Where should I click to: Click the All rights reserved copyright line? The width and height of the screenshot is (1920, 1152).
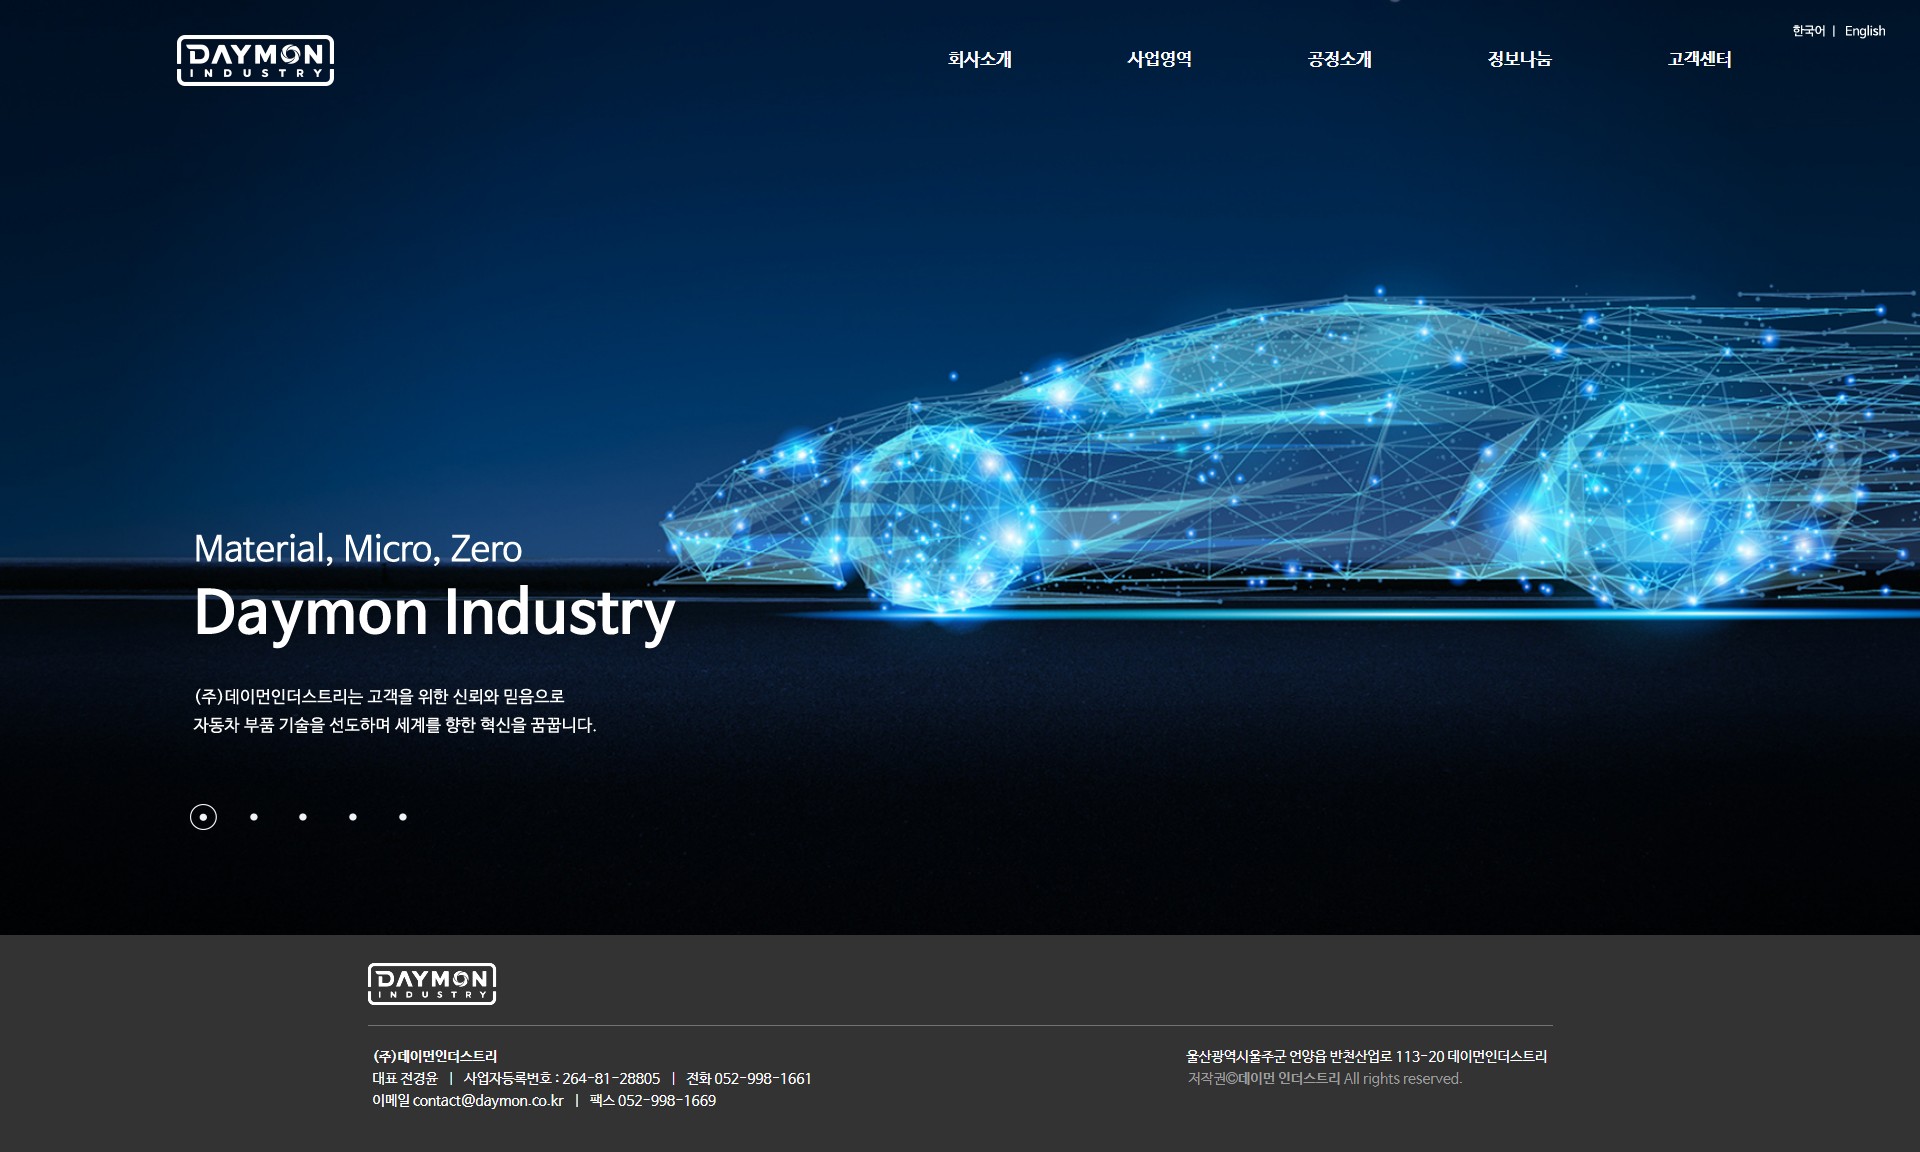point(1325,1078)
